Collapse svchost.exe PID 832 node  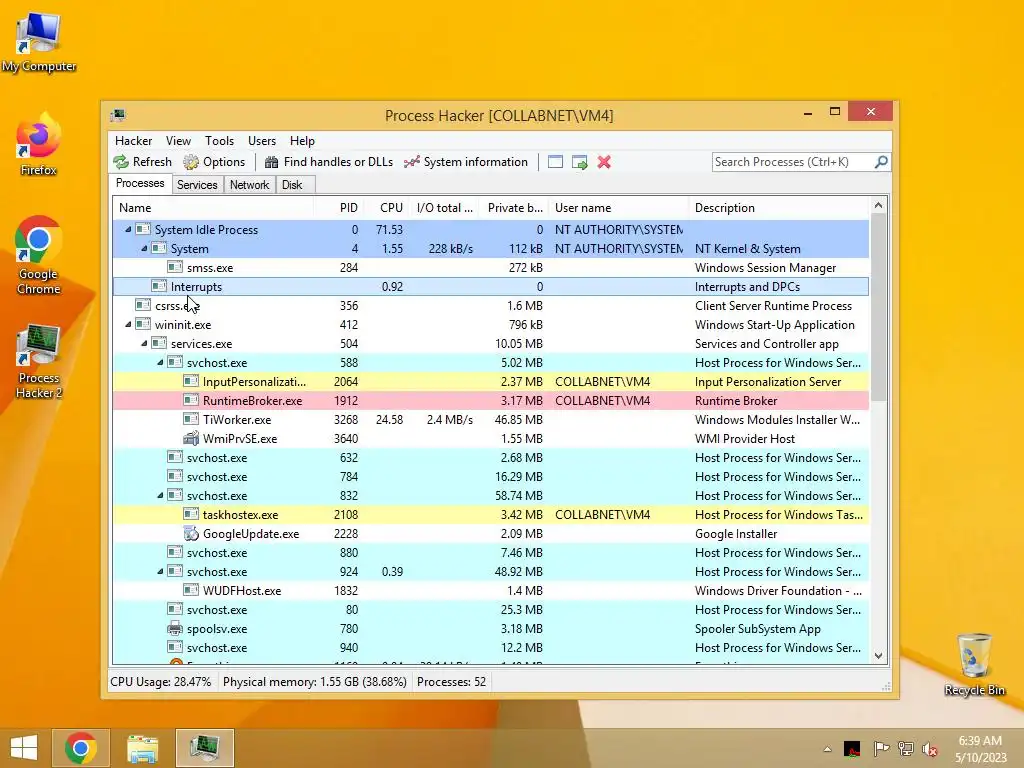tap(160, 495)
